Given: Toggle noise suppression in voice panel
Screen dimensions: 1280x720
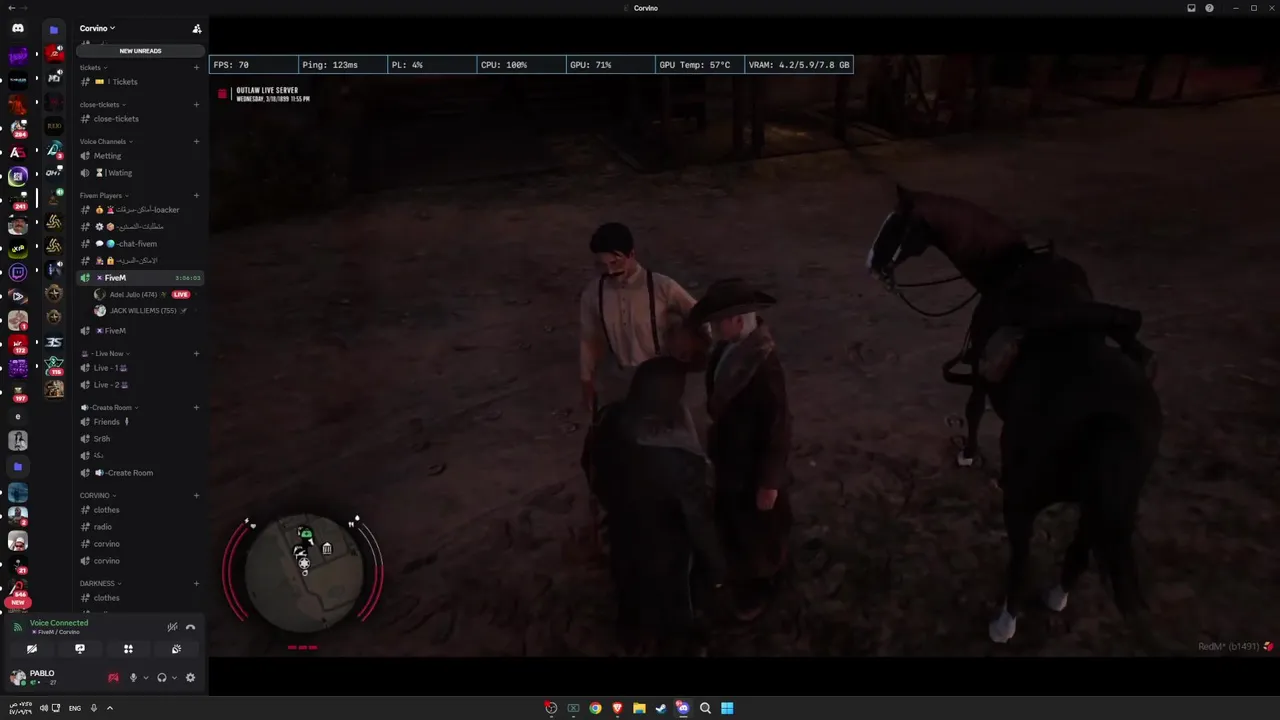Looking at the screenshot, I should coord(172,627).
